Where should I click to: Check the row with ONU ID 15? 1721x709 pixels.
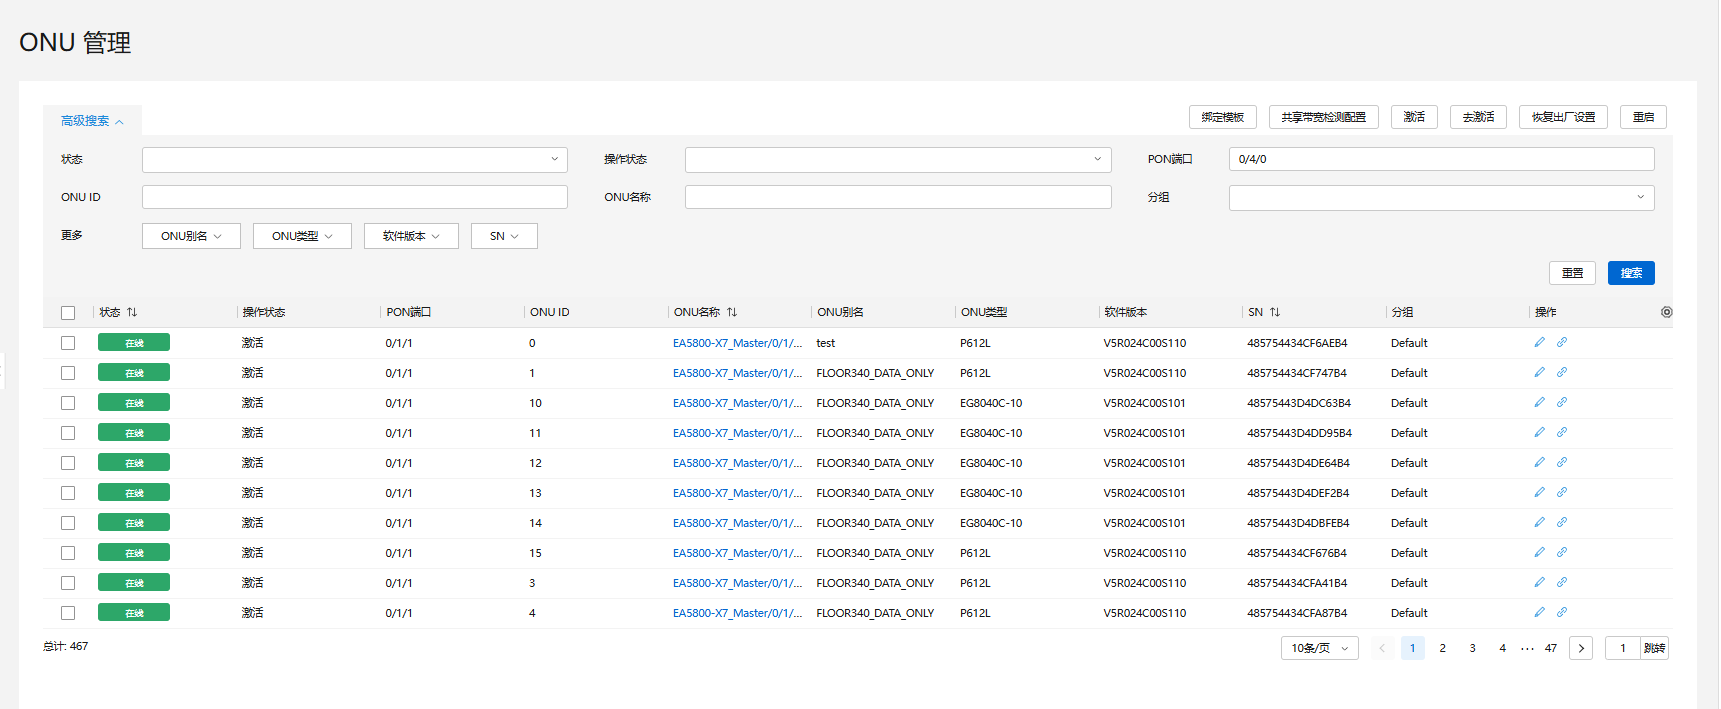(x=68, y=553)
